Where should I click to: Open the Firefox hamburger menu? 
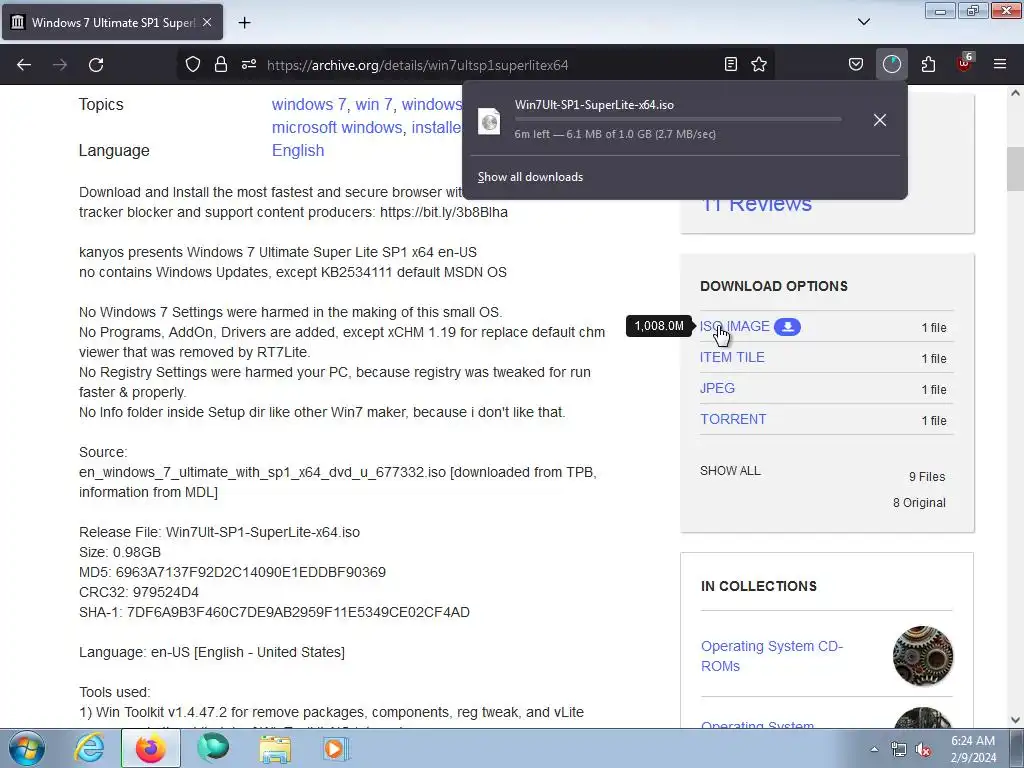[x=1000, y=64]
